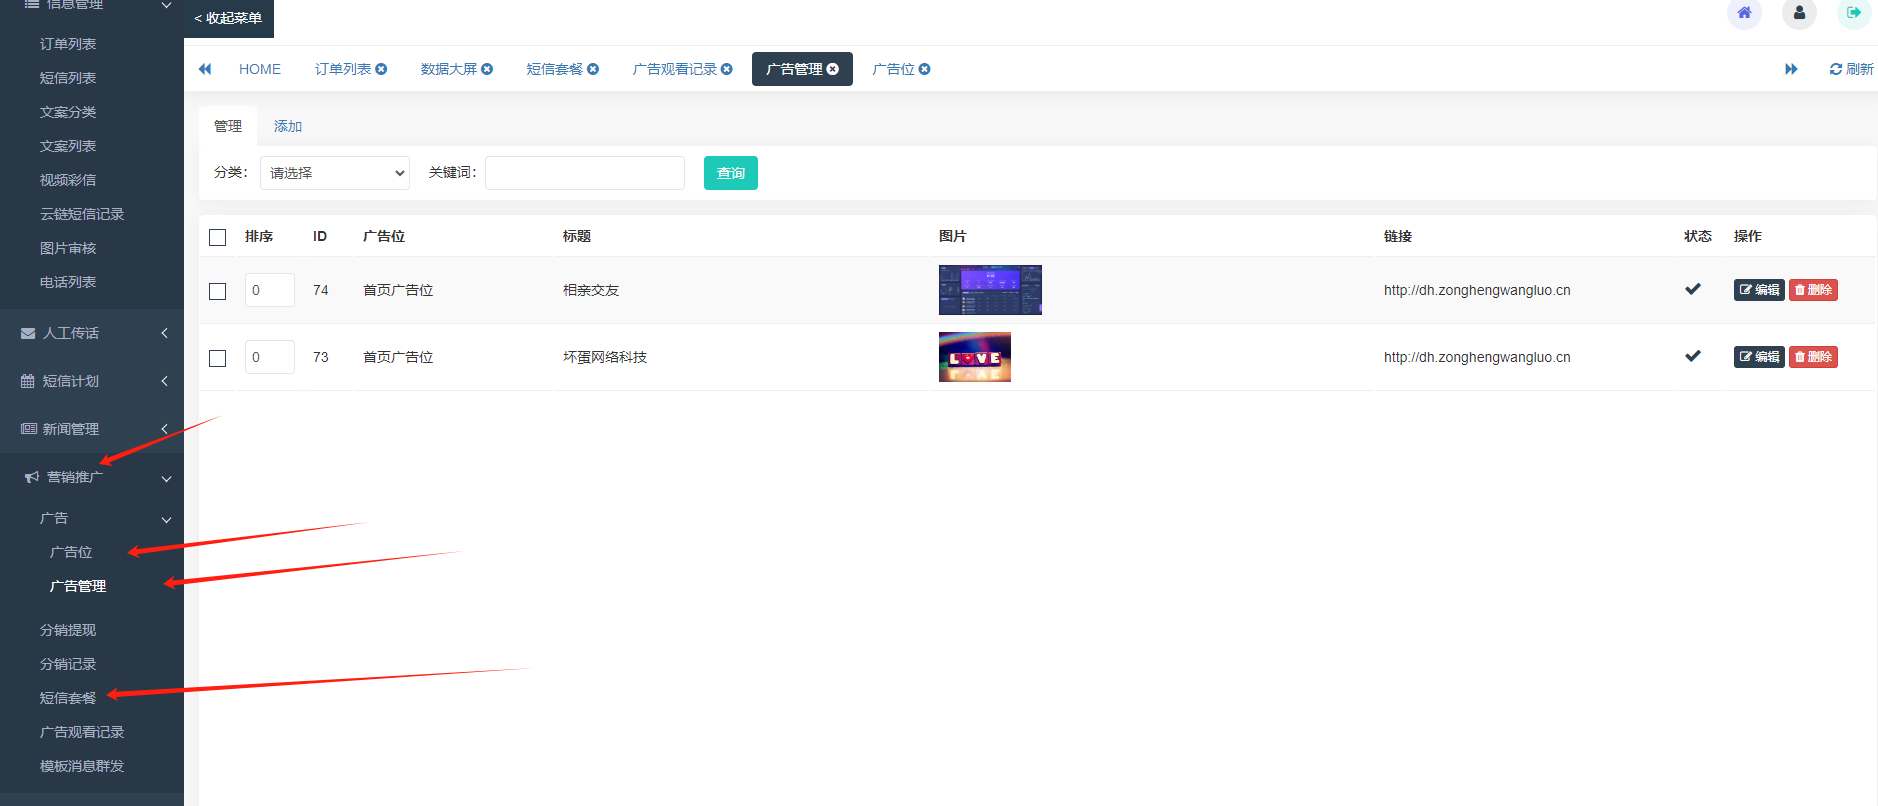Open the home icon in top bar
Image resolution: width=1878 pixels, height=806 pixels.
coord(1744,13)
